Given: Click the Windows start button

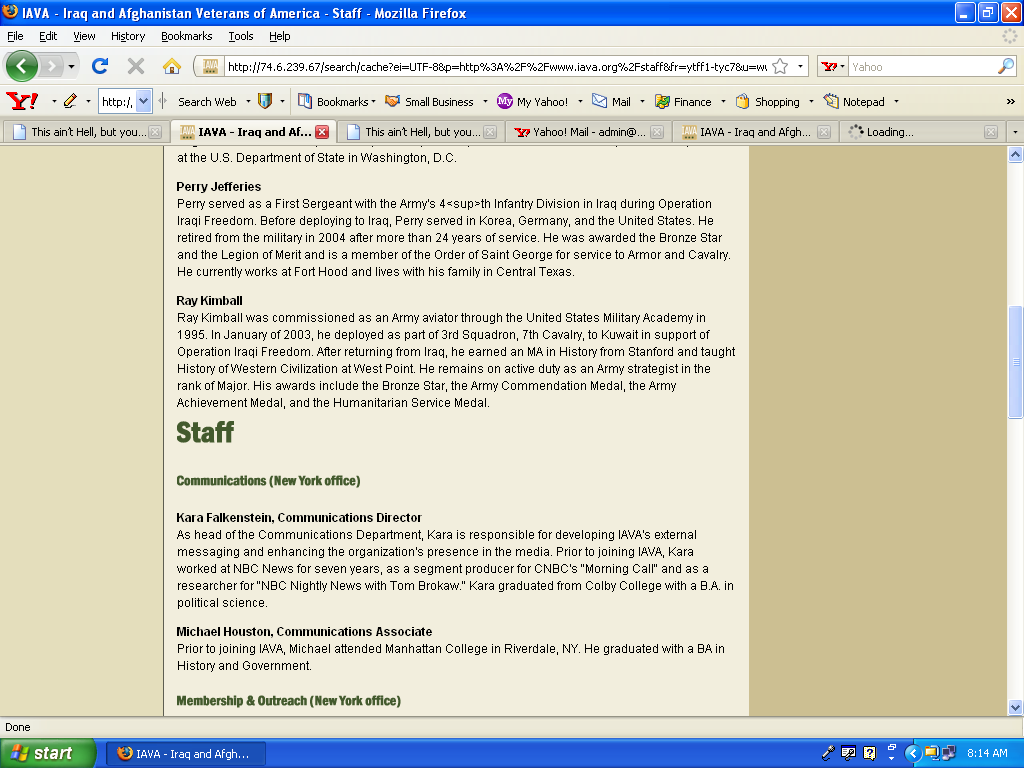Looking at the screenshot, I should click(x=48, y=753).
